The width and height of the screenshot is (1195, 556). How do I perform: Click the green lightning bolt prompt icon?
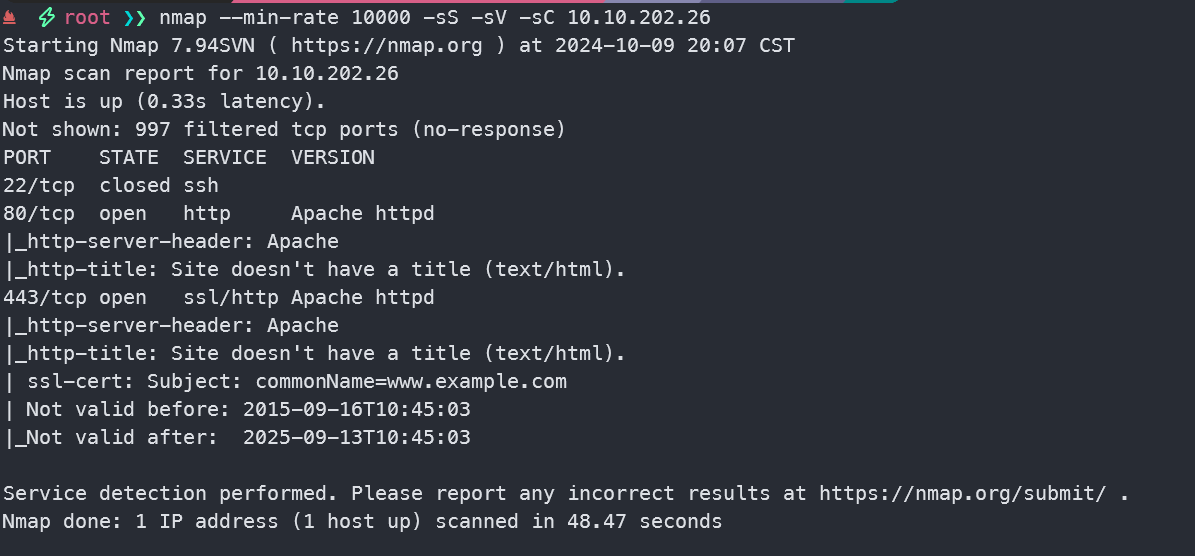coord(46,18)
